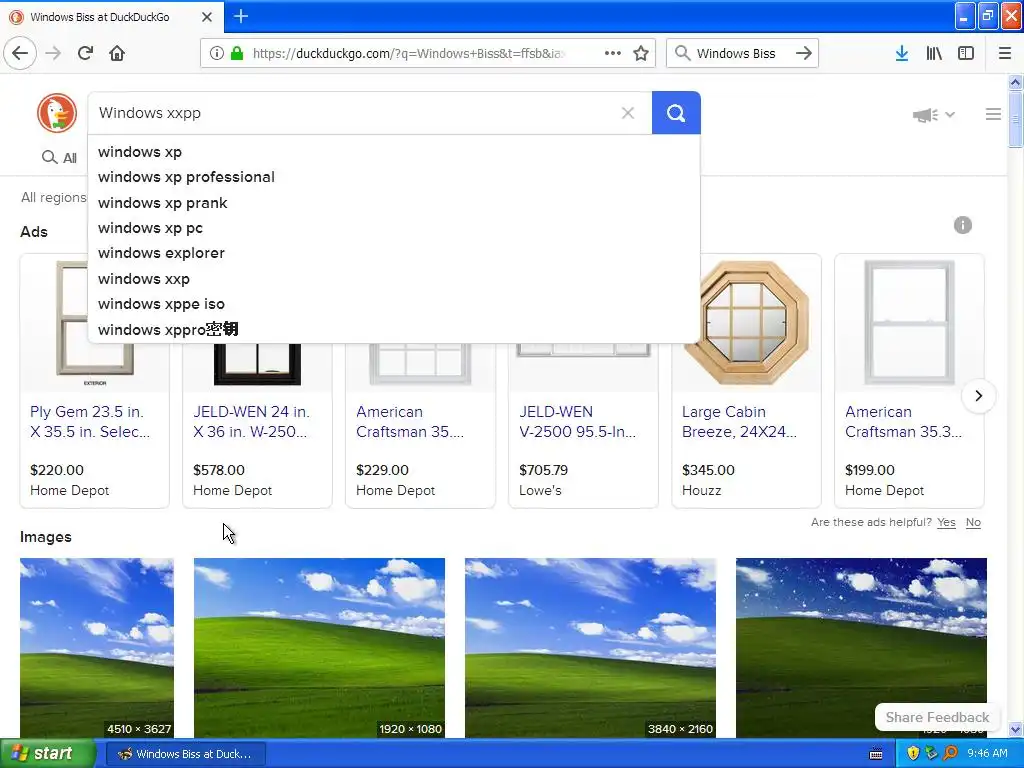Open the 4510 × 3627 Bliss image
The image size is (1024, 768).
pyautogui.click(x=97, y=648)
